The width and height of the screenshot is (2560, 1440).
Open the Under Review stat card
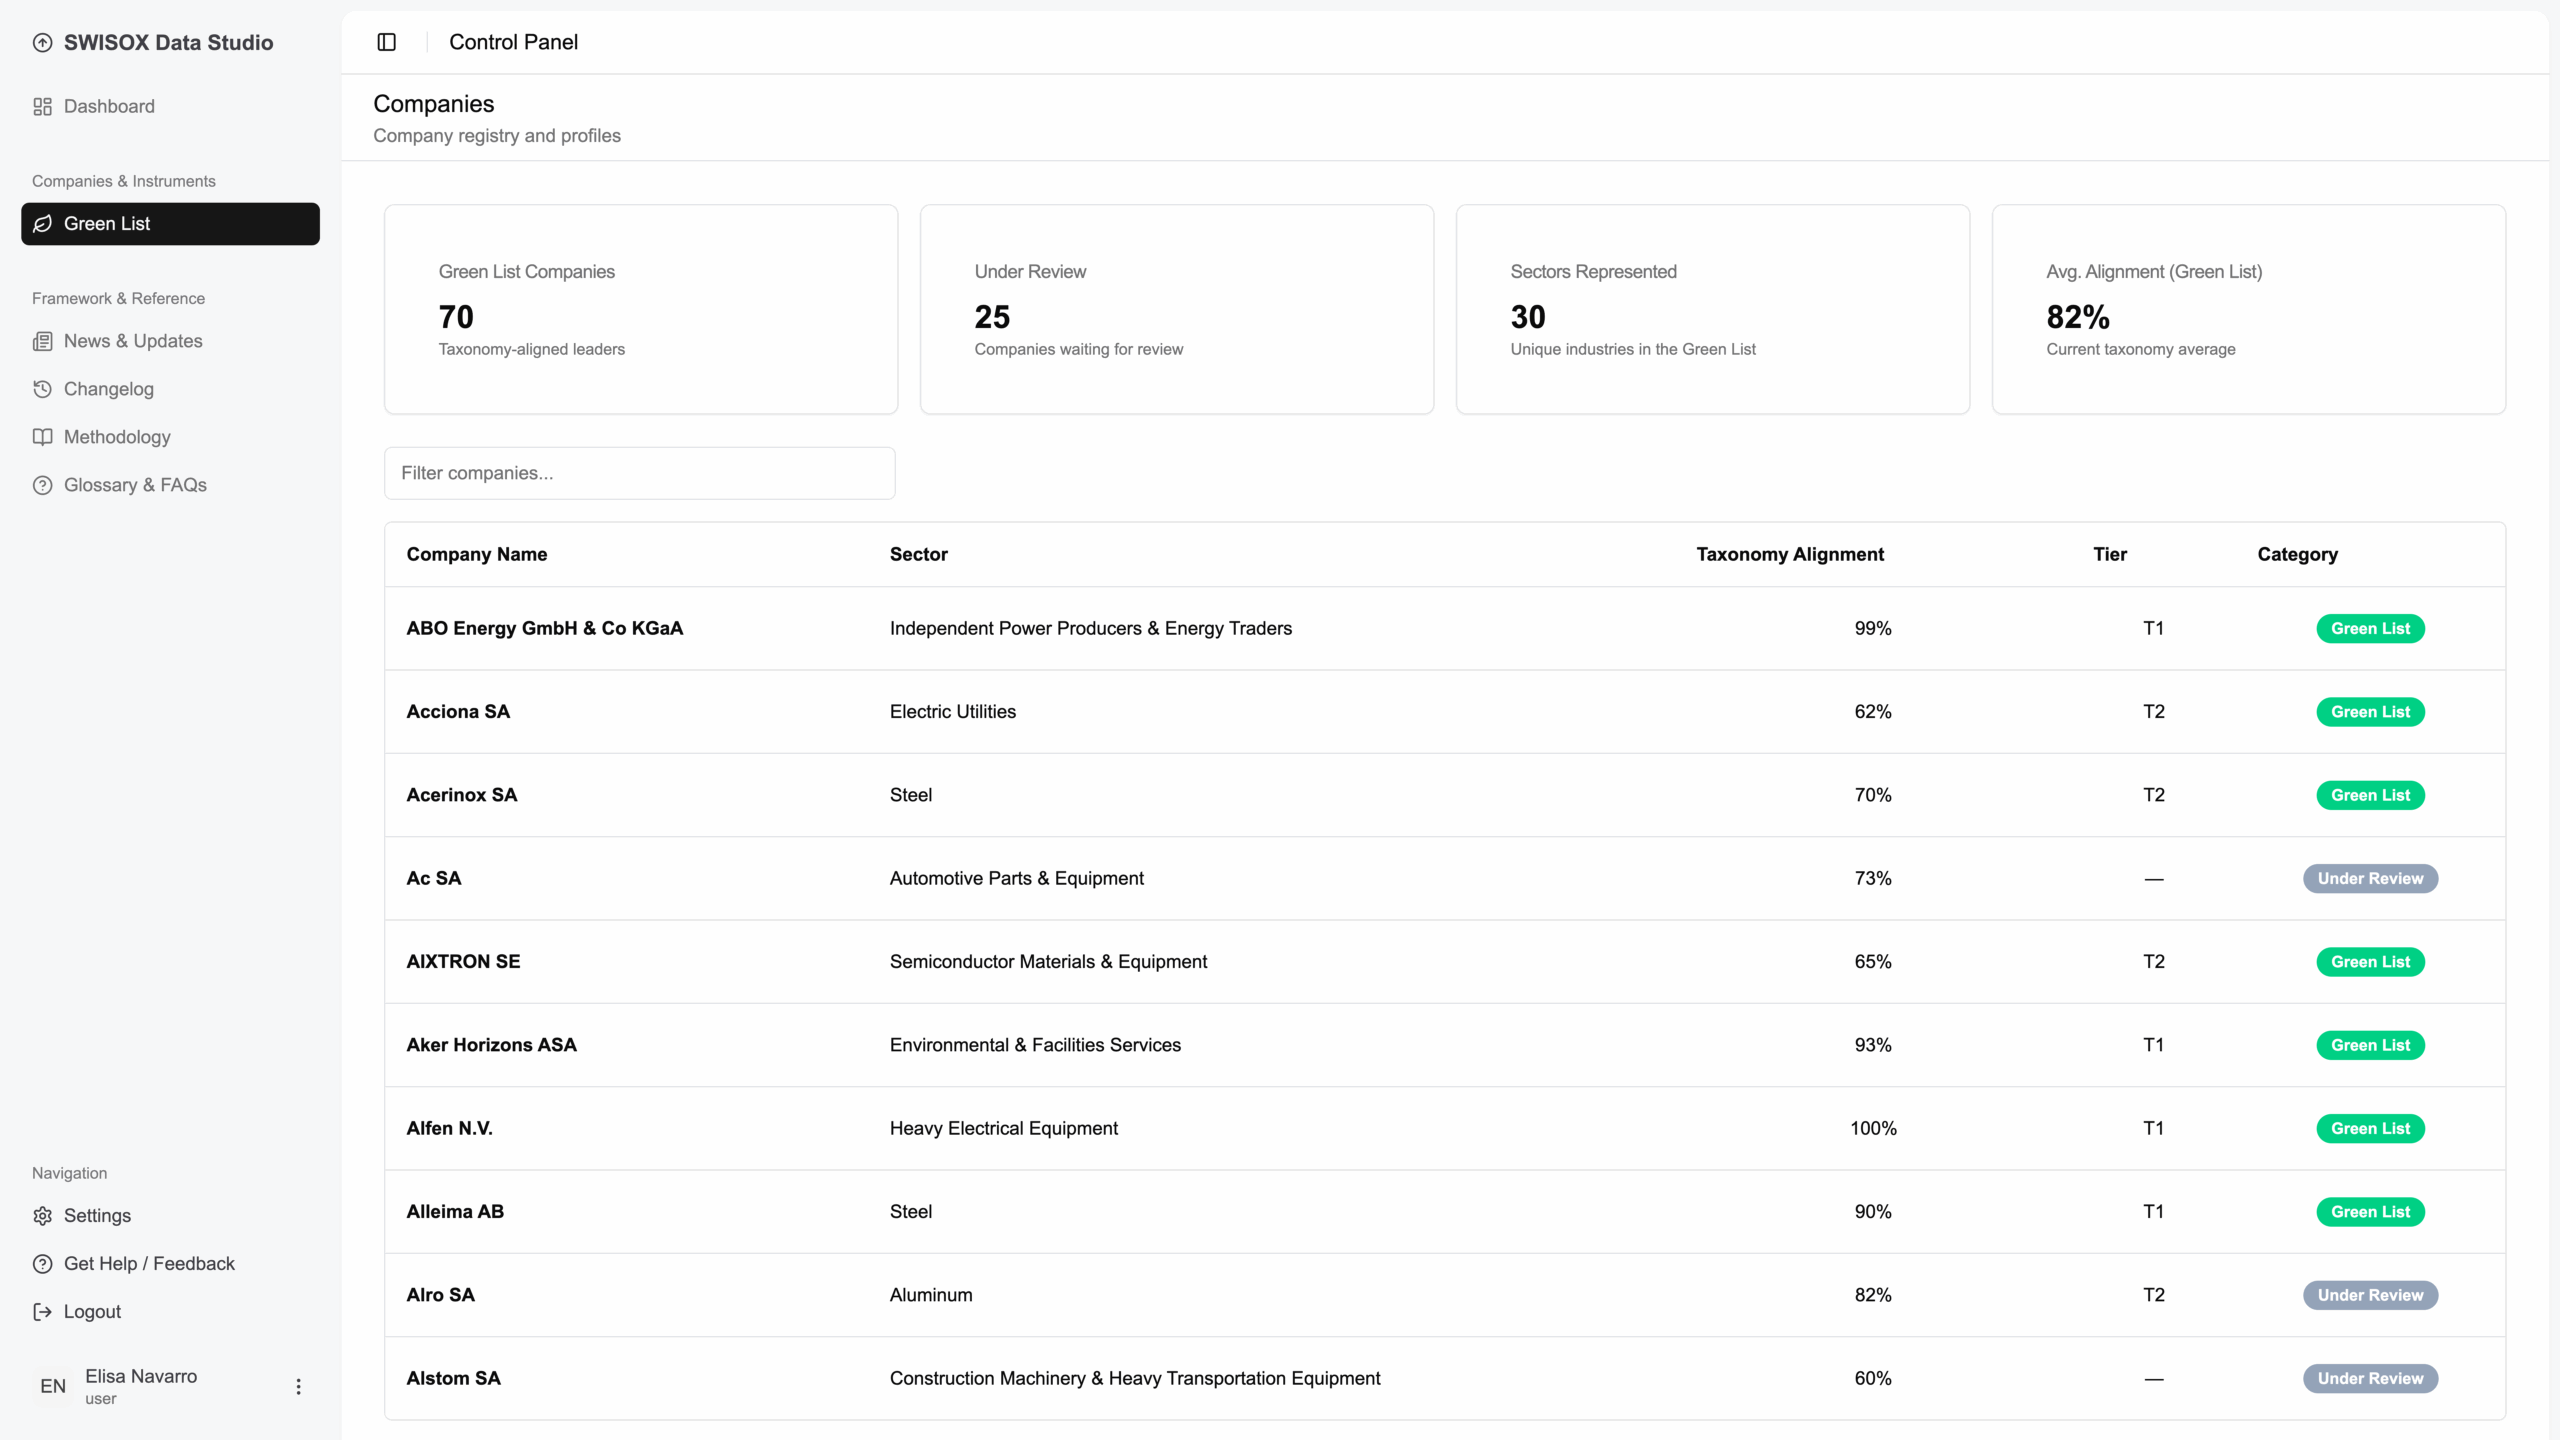[1177, 309]
